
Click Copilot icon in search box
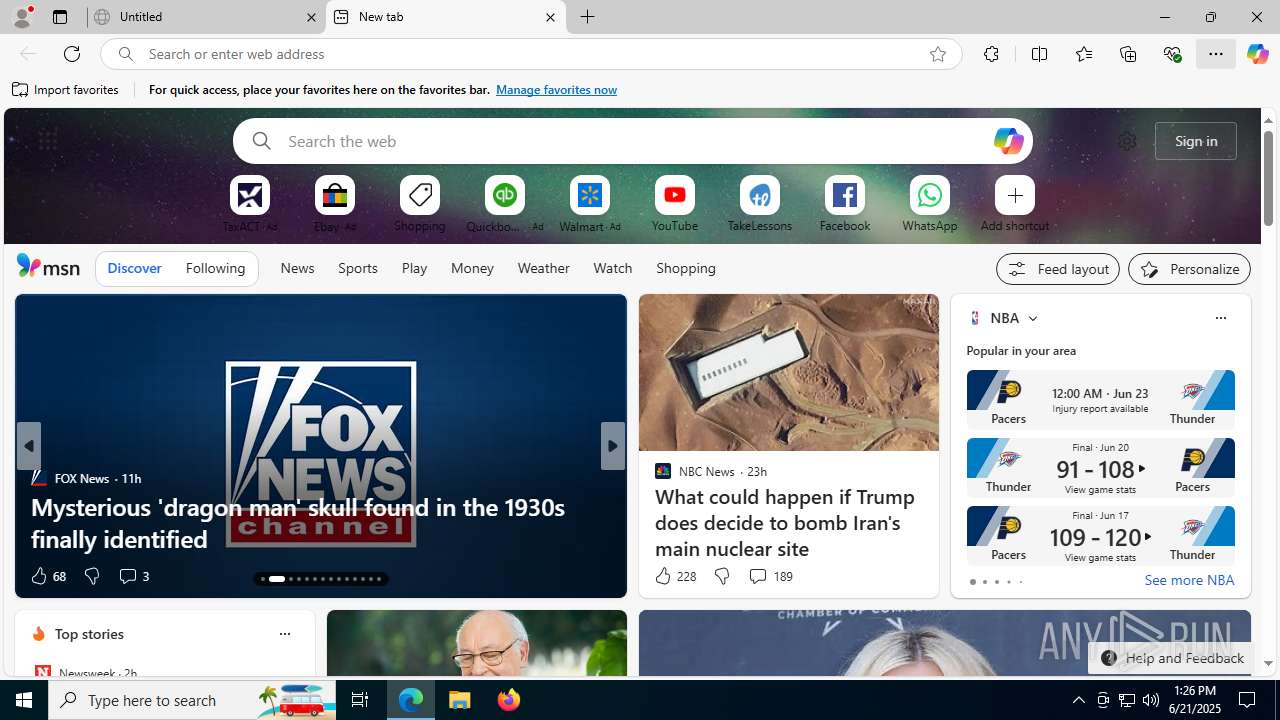1008,141
